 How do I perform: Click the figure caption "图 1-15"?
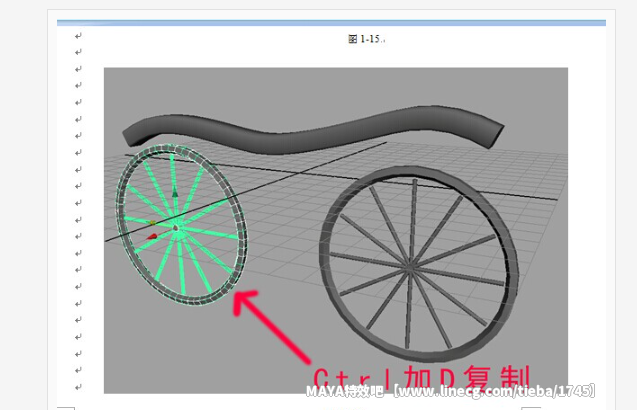[x=366, y=39]
